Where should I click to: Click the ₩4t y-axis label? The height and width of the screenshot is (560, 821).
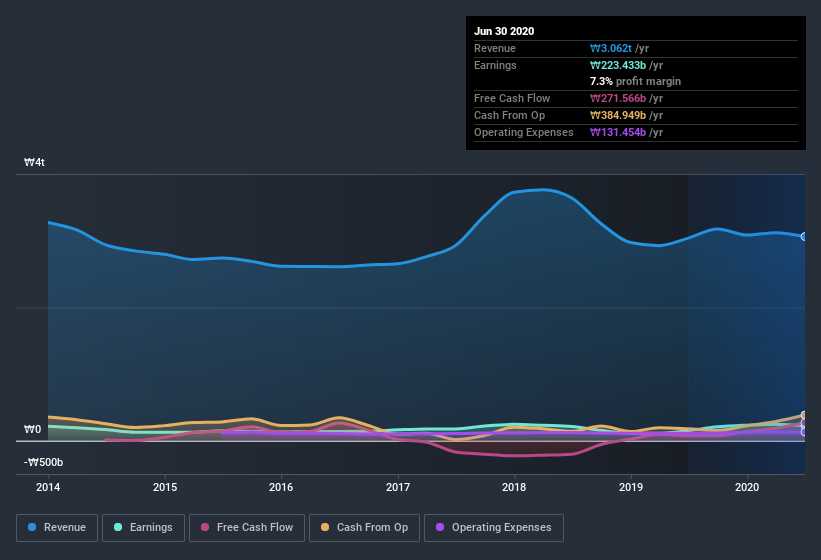34,162
